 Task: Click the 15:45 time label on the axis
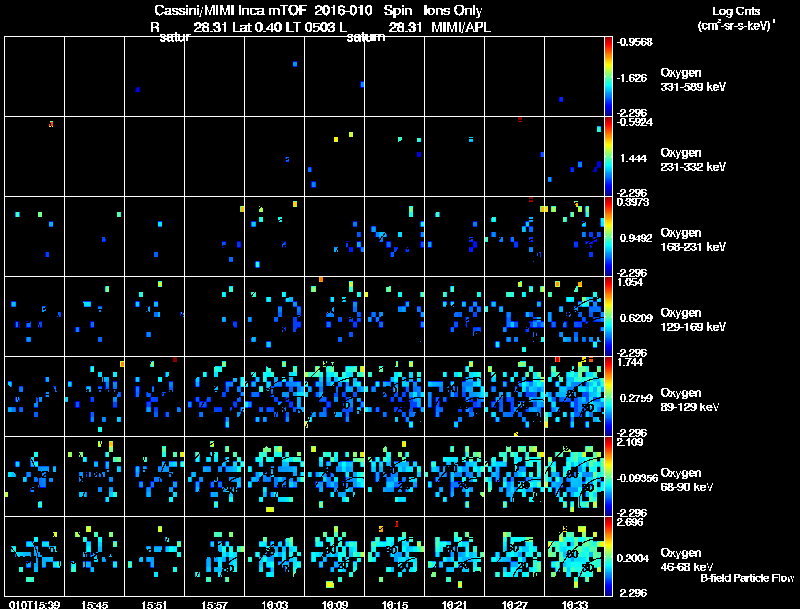pos(94,604)
